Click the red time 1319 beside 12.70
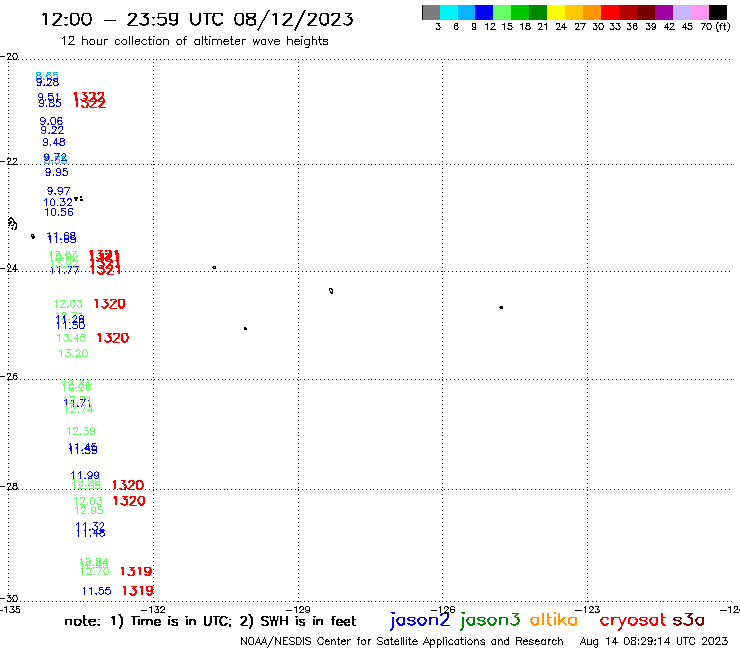 [x=136, y=572]
